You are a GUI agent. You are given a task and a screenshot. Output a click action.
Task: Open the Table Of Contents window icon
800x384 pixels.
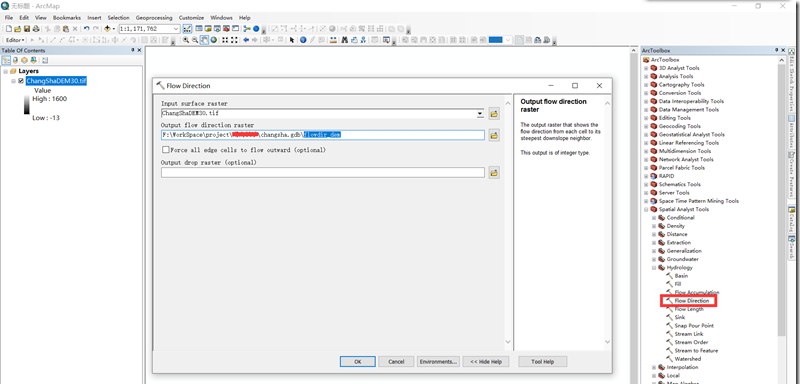tap(198, 29)
